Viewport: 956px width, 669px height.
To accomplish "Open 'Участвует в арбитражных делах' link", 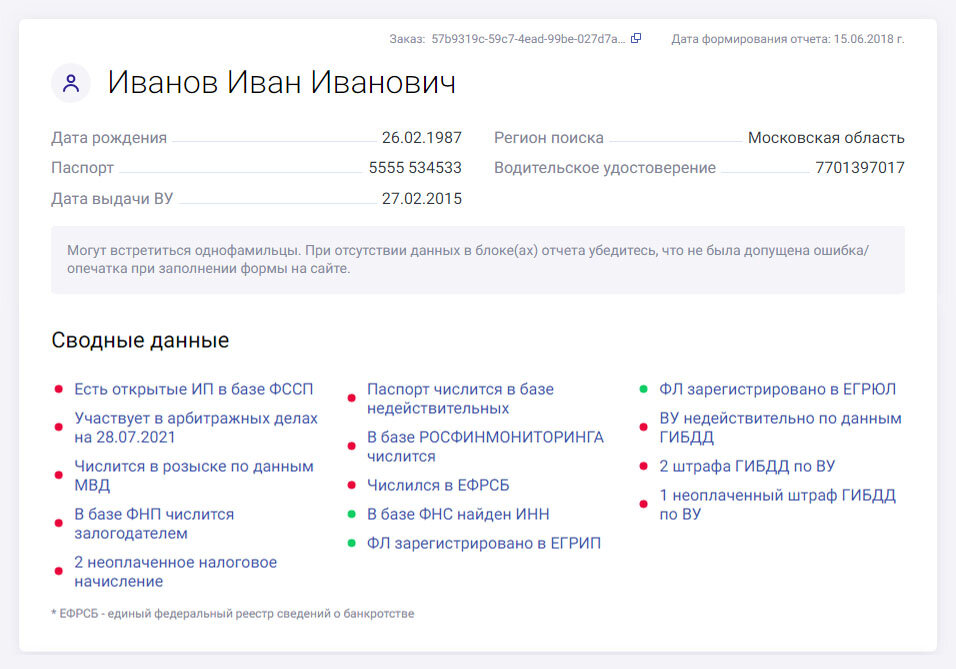I will pyautogui.click(x=196, y=428).
